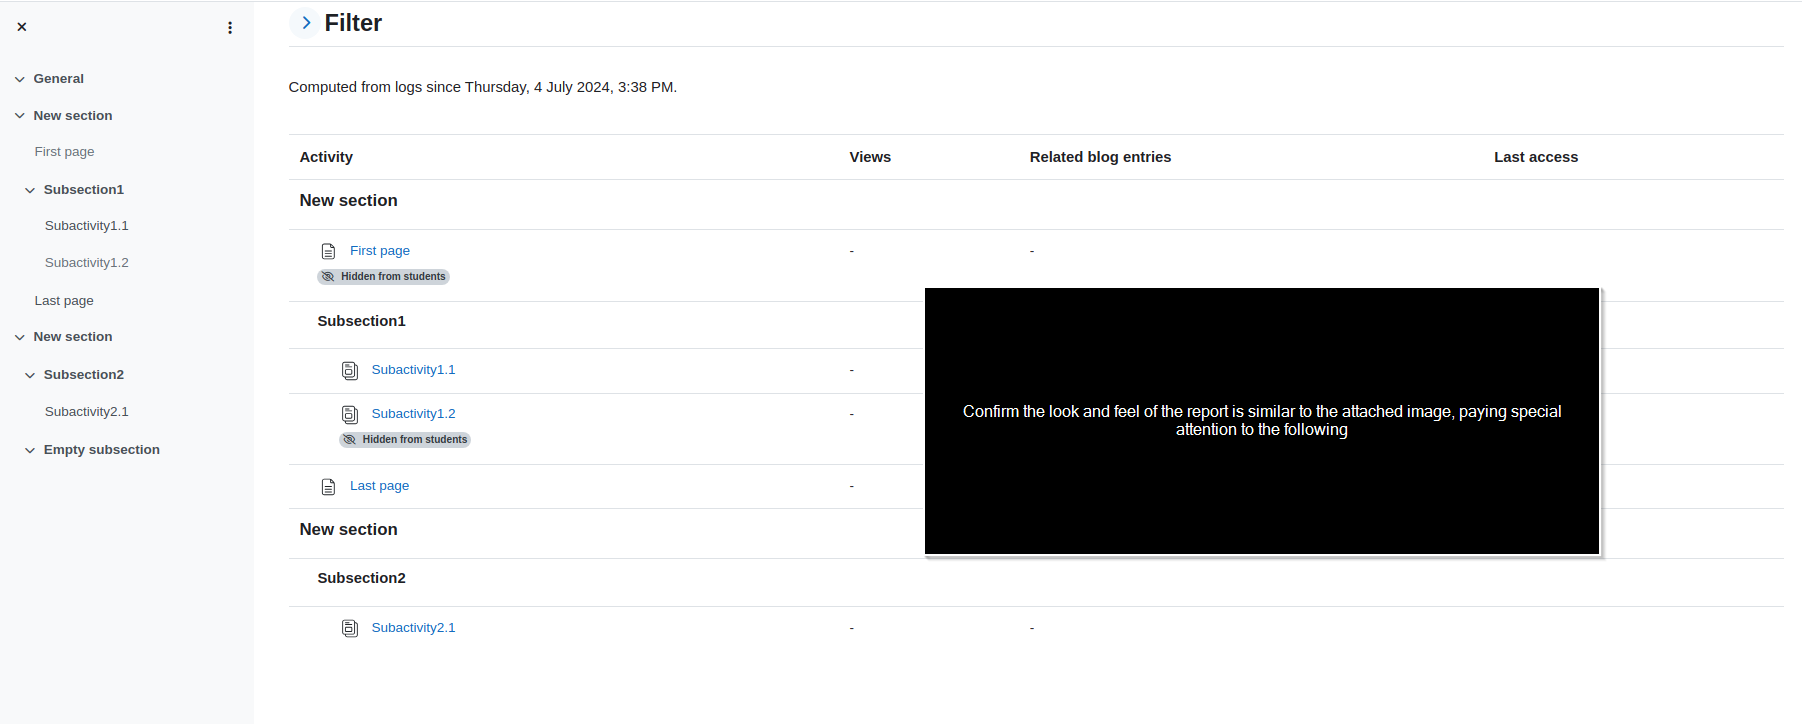Click the Views column header

click(x=870, y=157)
